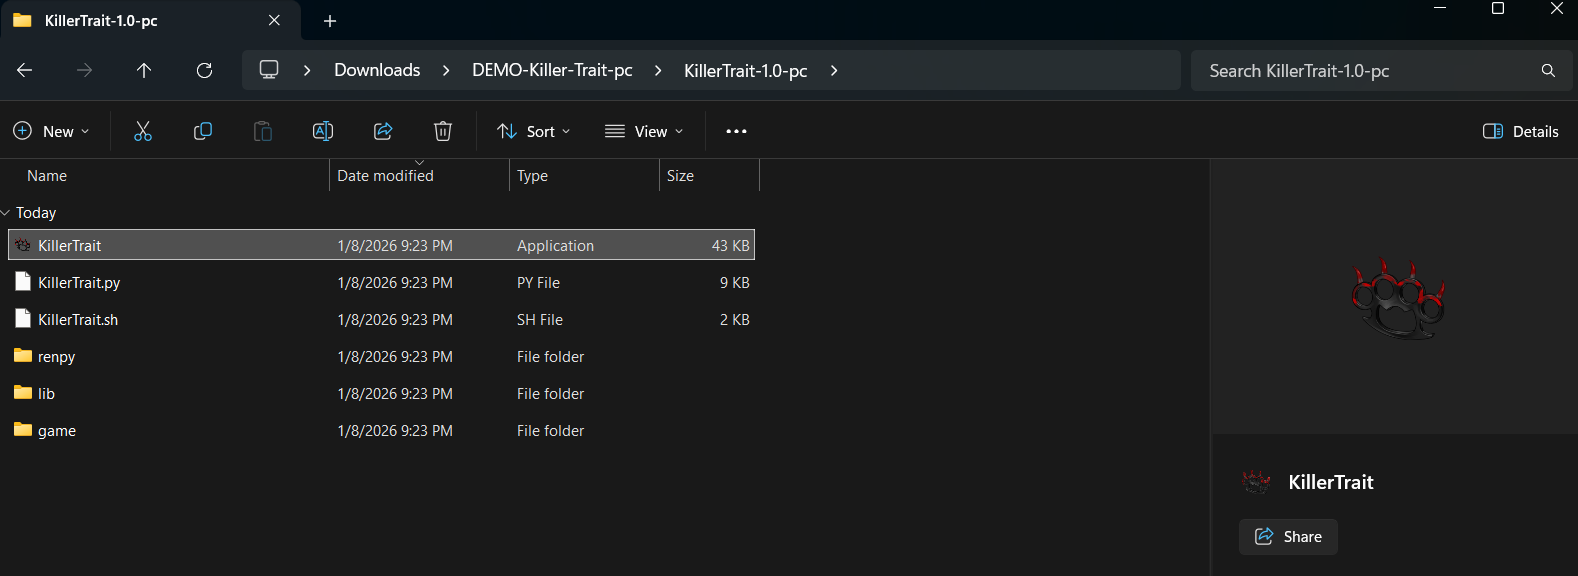1578x576 pixels.
Task: Click the This PC monitor icon
Action: [269, 70]
